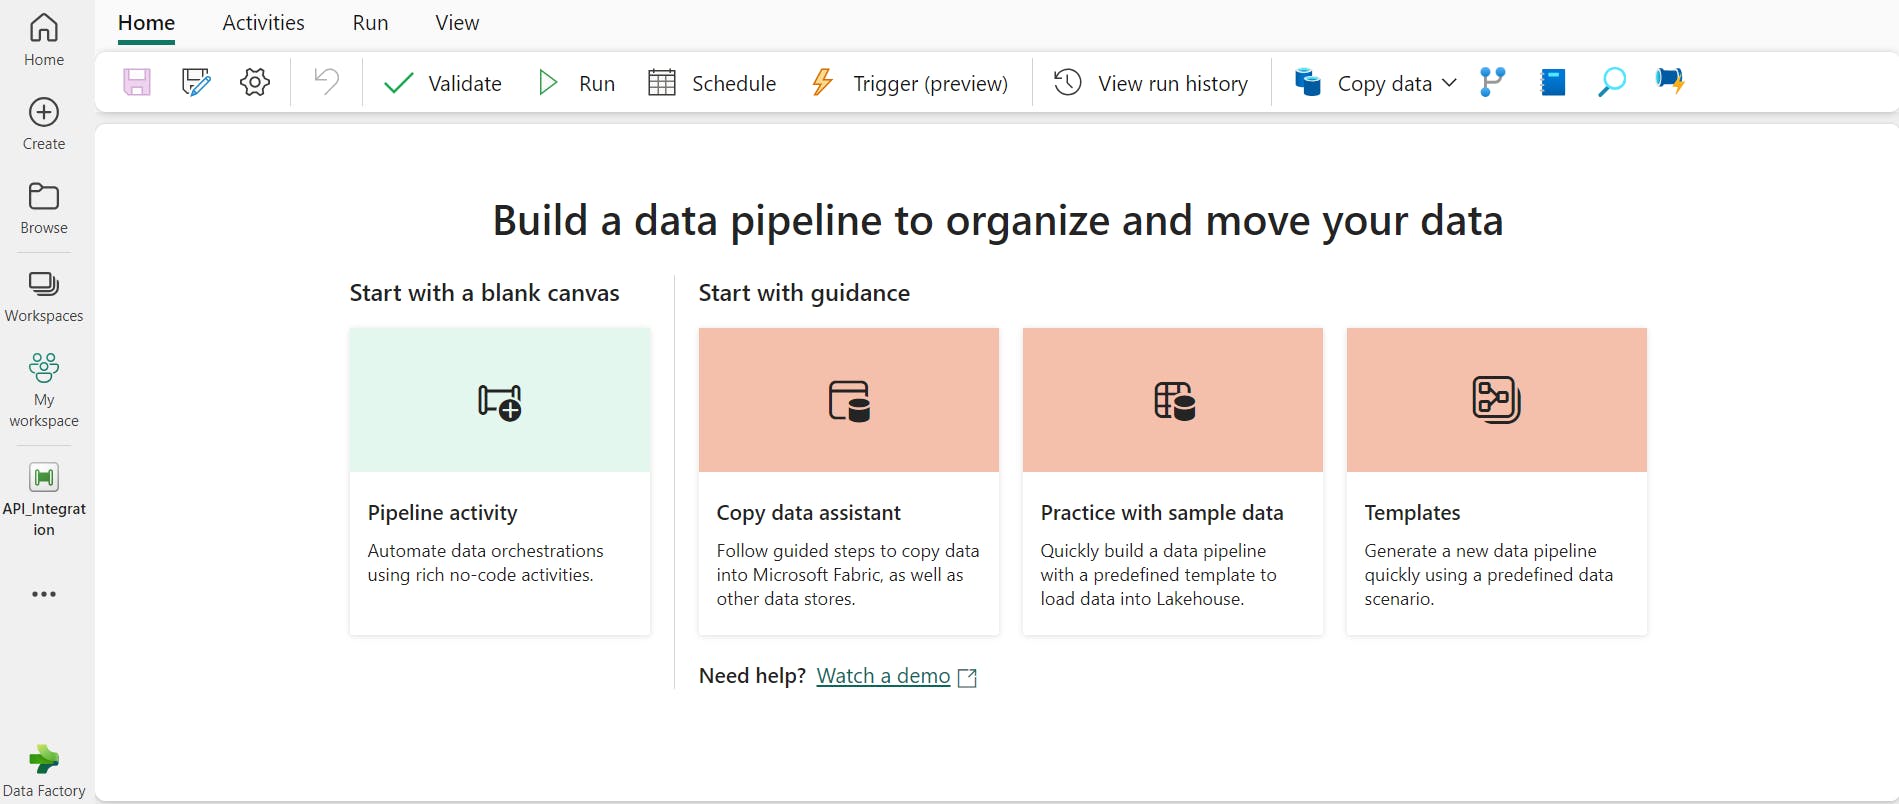This screenshot has width=1899, height=804.
Task: Run the pipeline from toolbar
Action: [x=577, y=83]
